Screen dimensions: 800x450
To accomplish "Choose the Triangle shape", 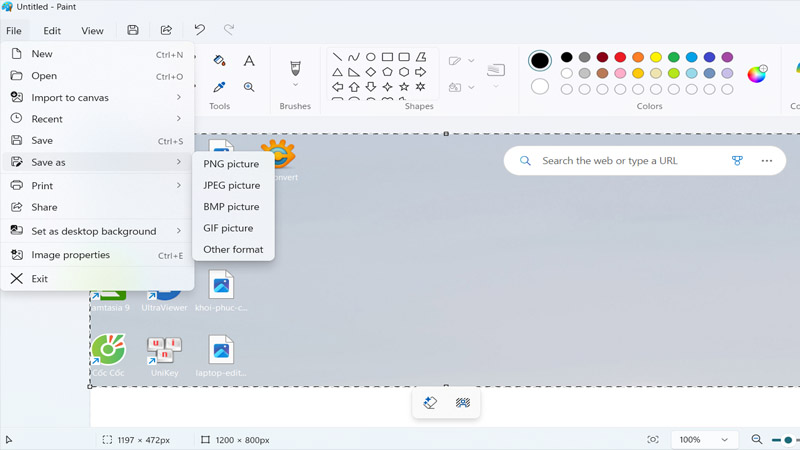I will [x=337, y=72].
